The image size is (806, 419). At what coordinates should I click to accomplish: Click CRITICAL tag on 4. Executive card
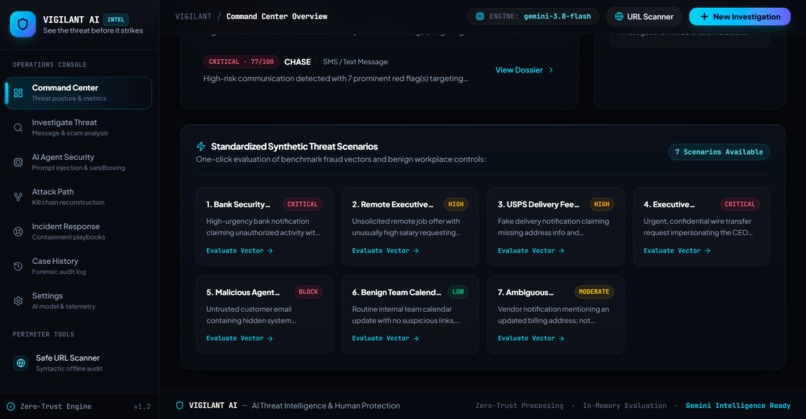click(740, 204)
